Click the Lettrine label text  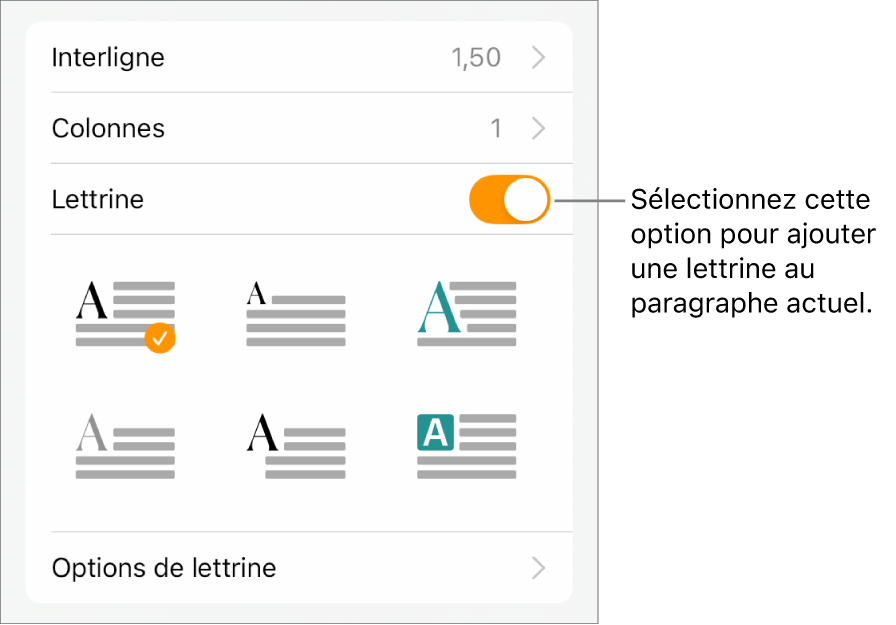click(x=98, y=199)
